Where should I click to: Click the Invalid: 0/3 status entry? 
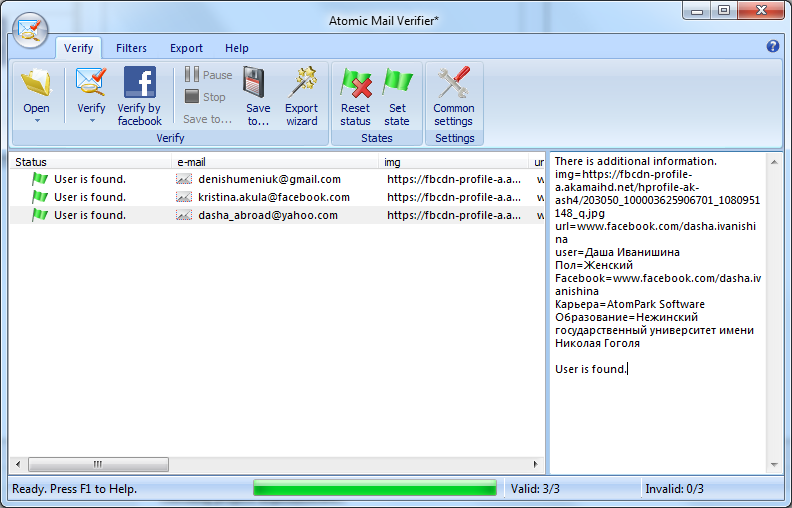[674, 489]
